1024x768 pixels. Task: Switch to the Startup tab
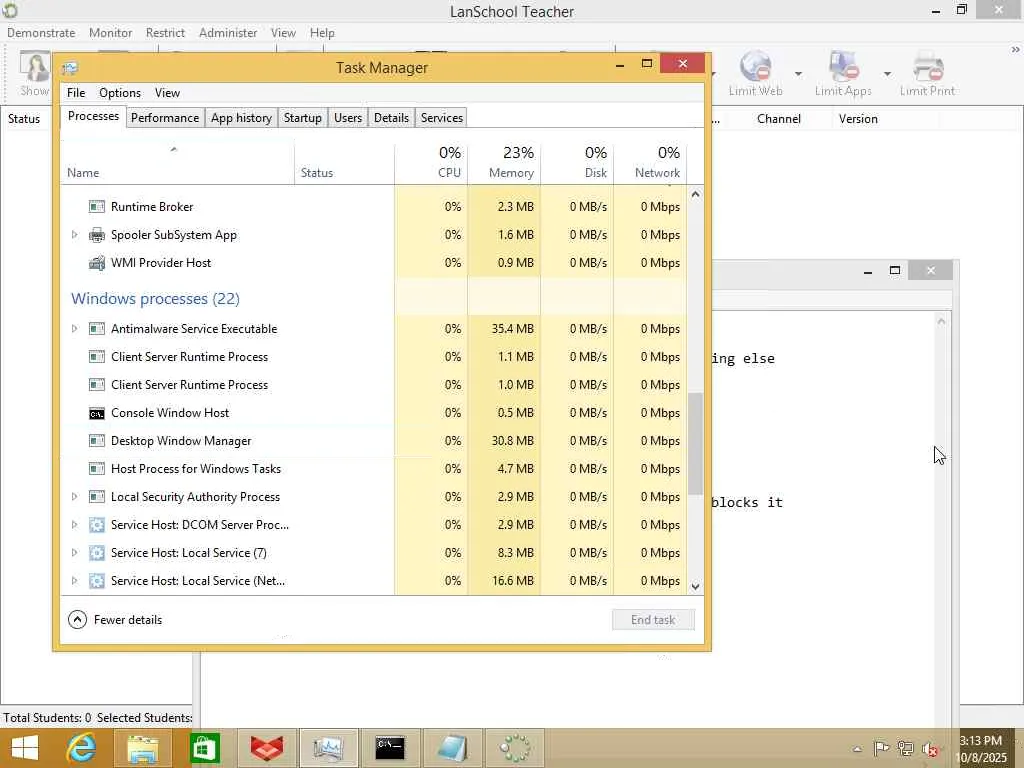pos(302,118)
